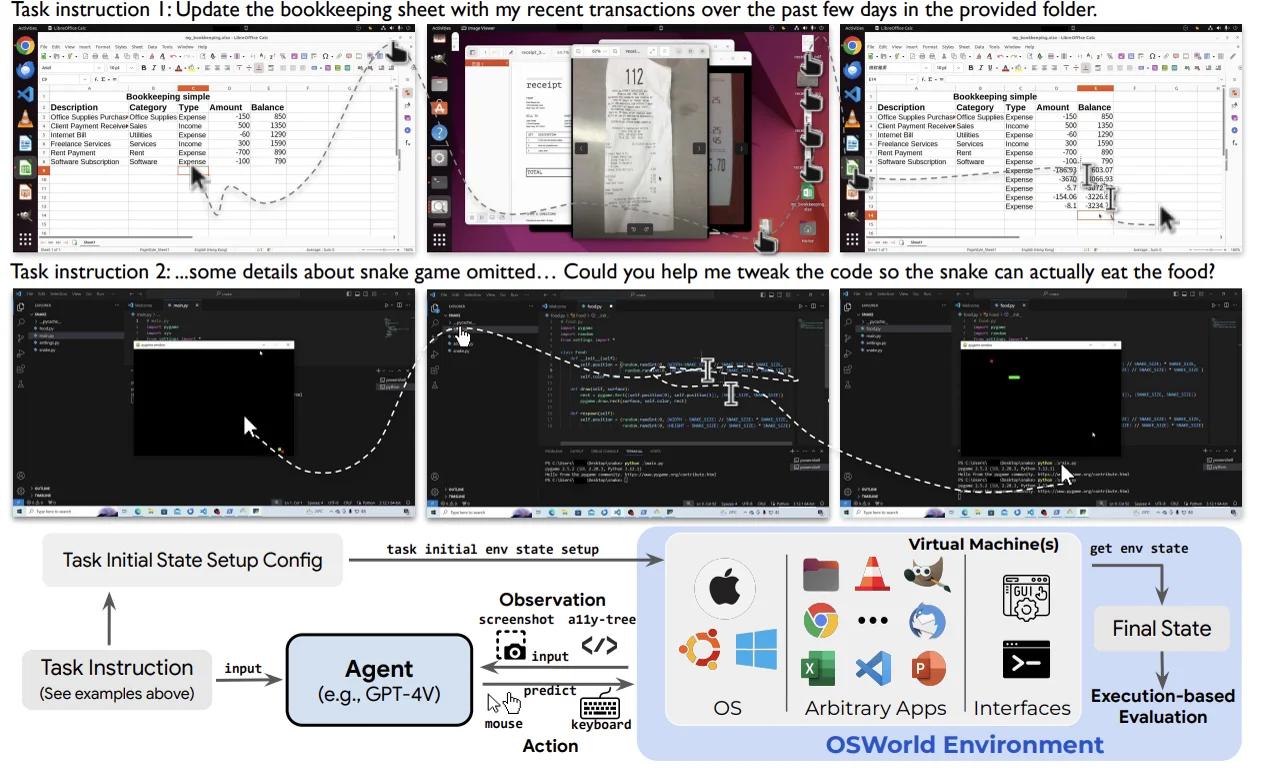Click the a11y-tree code brackets icon
1267x774 pixels.
coord(599,646)
